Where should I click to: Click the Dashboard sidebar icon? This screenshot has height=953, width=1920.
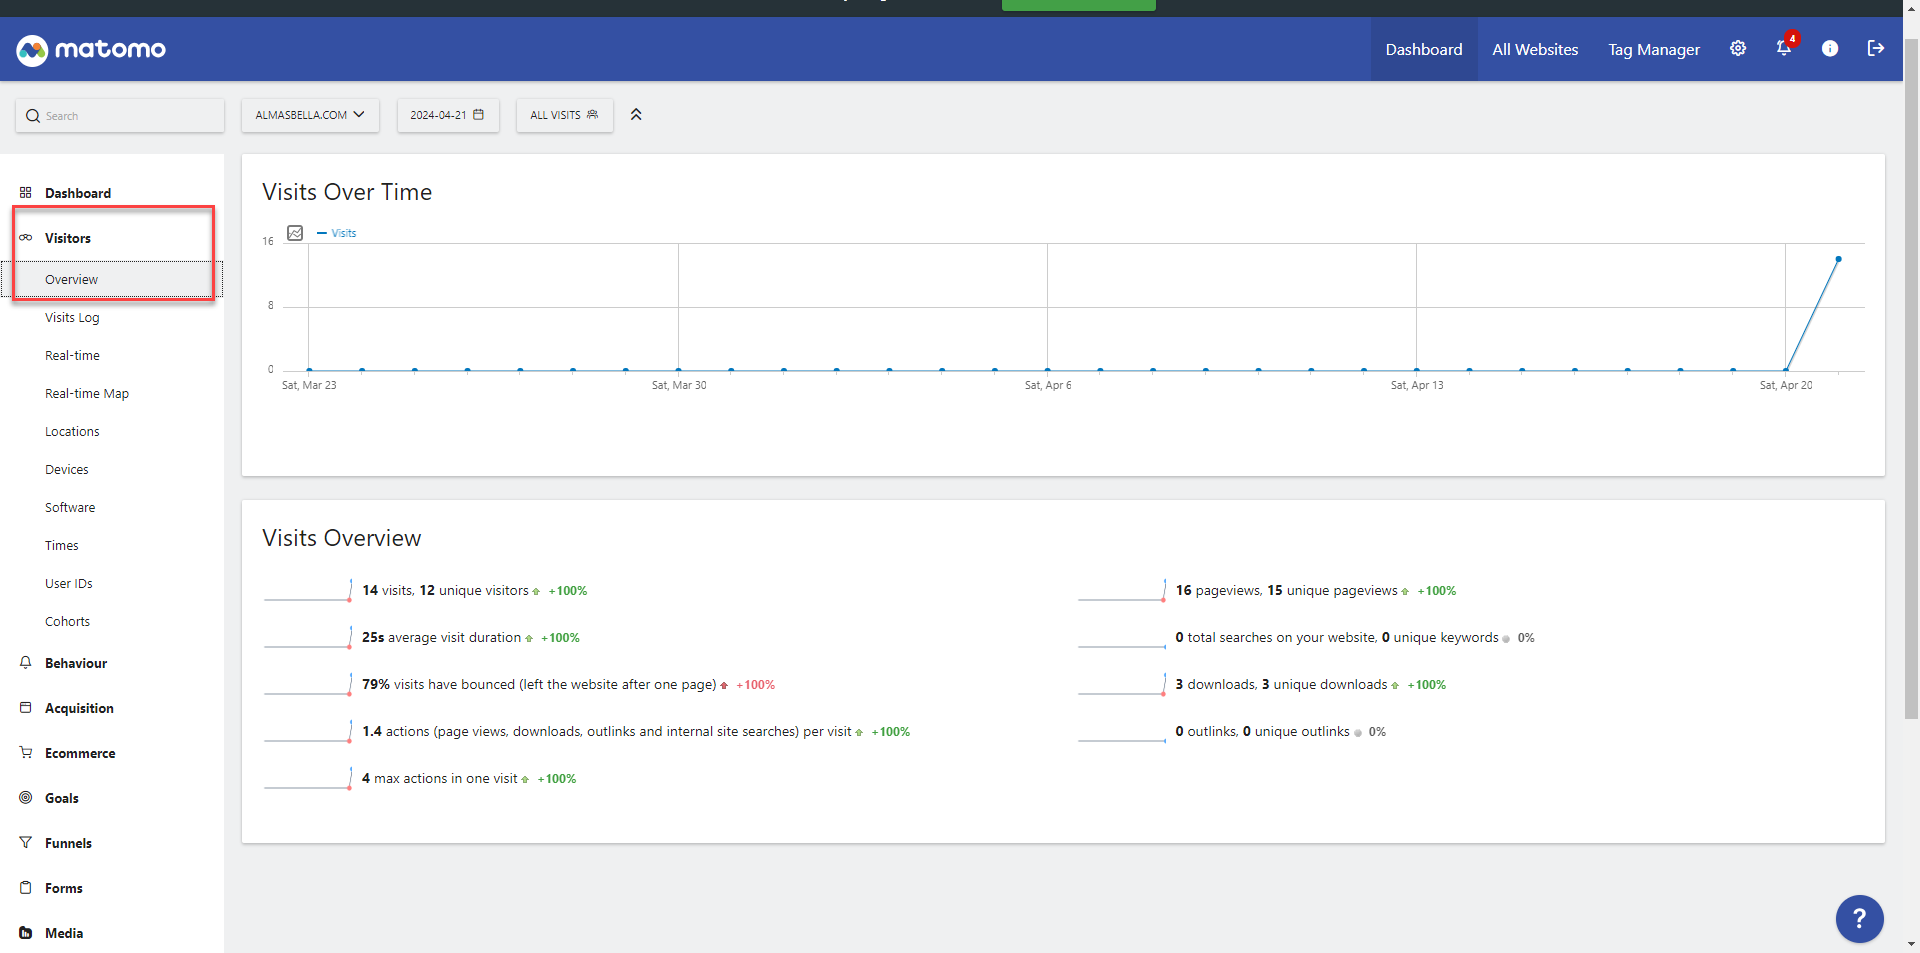tap(26, 192)
